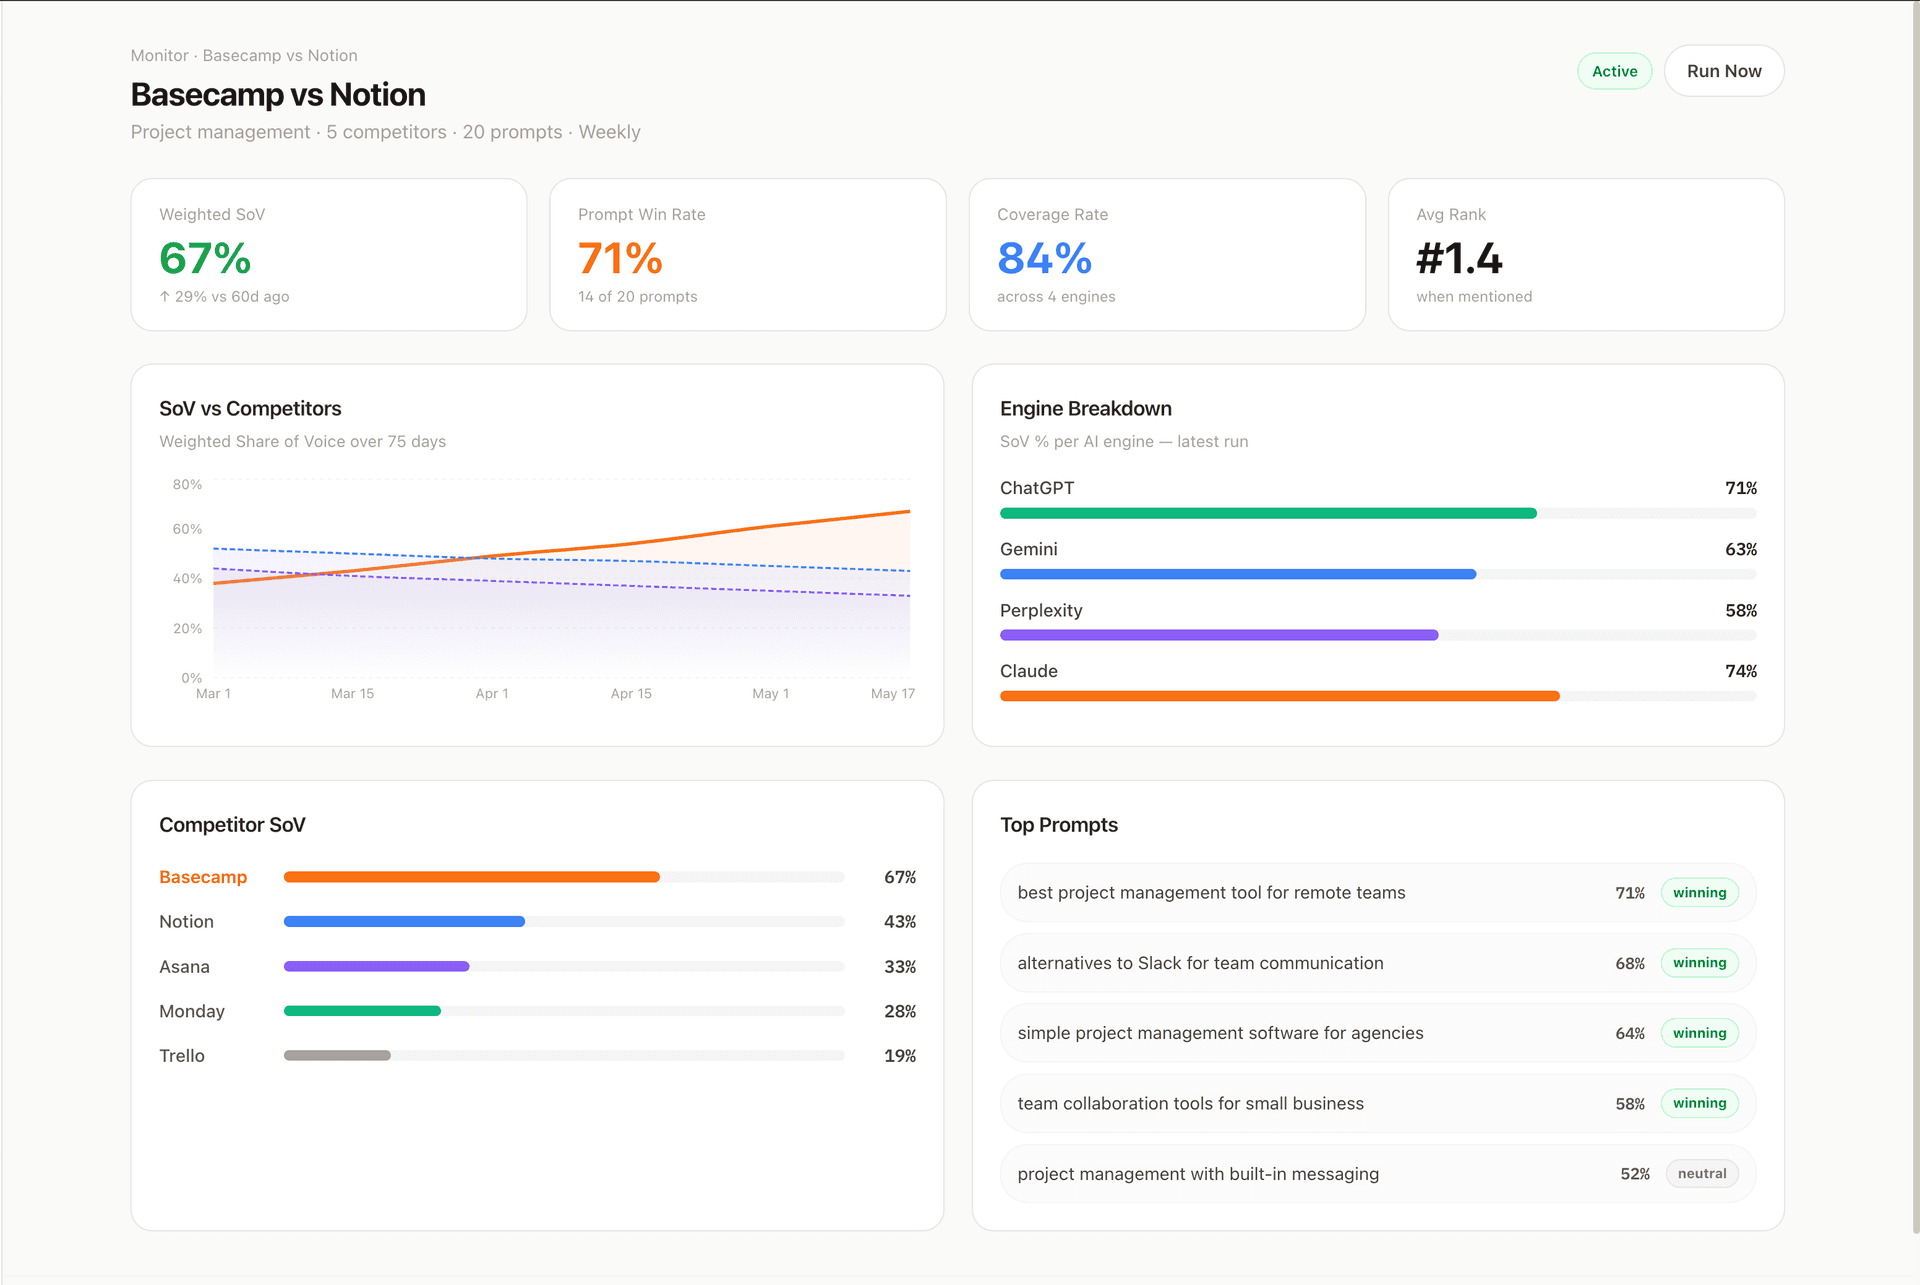The height and width of the screenshot is (1285, 1920).
Task: Click the Weighted SoV metric card
Action: click(x=328, y=254)
